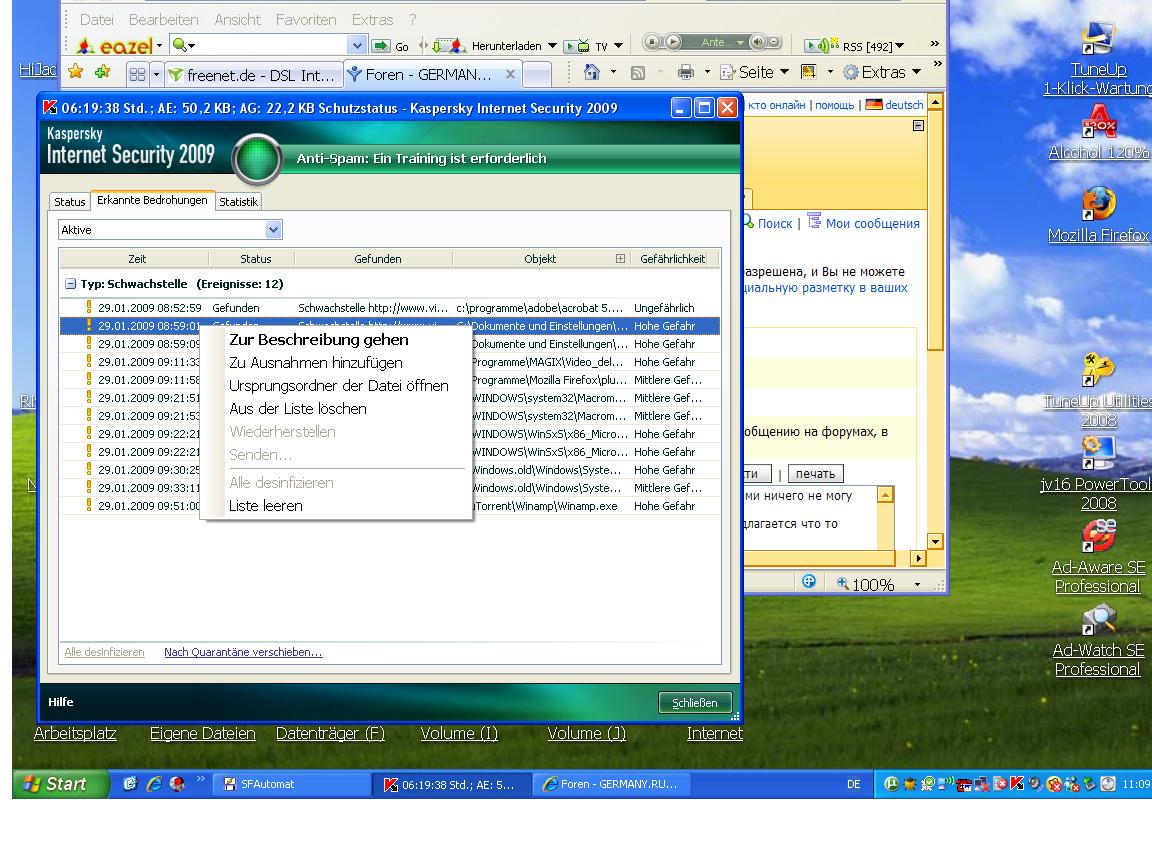
Task: Click the deutsch language link
Action: coord(904,105)
